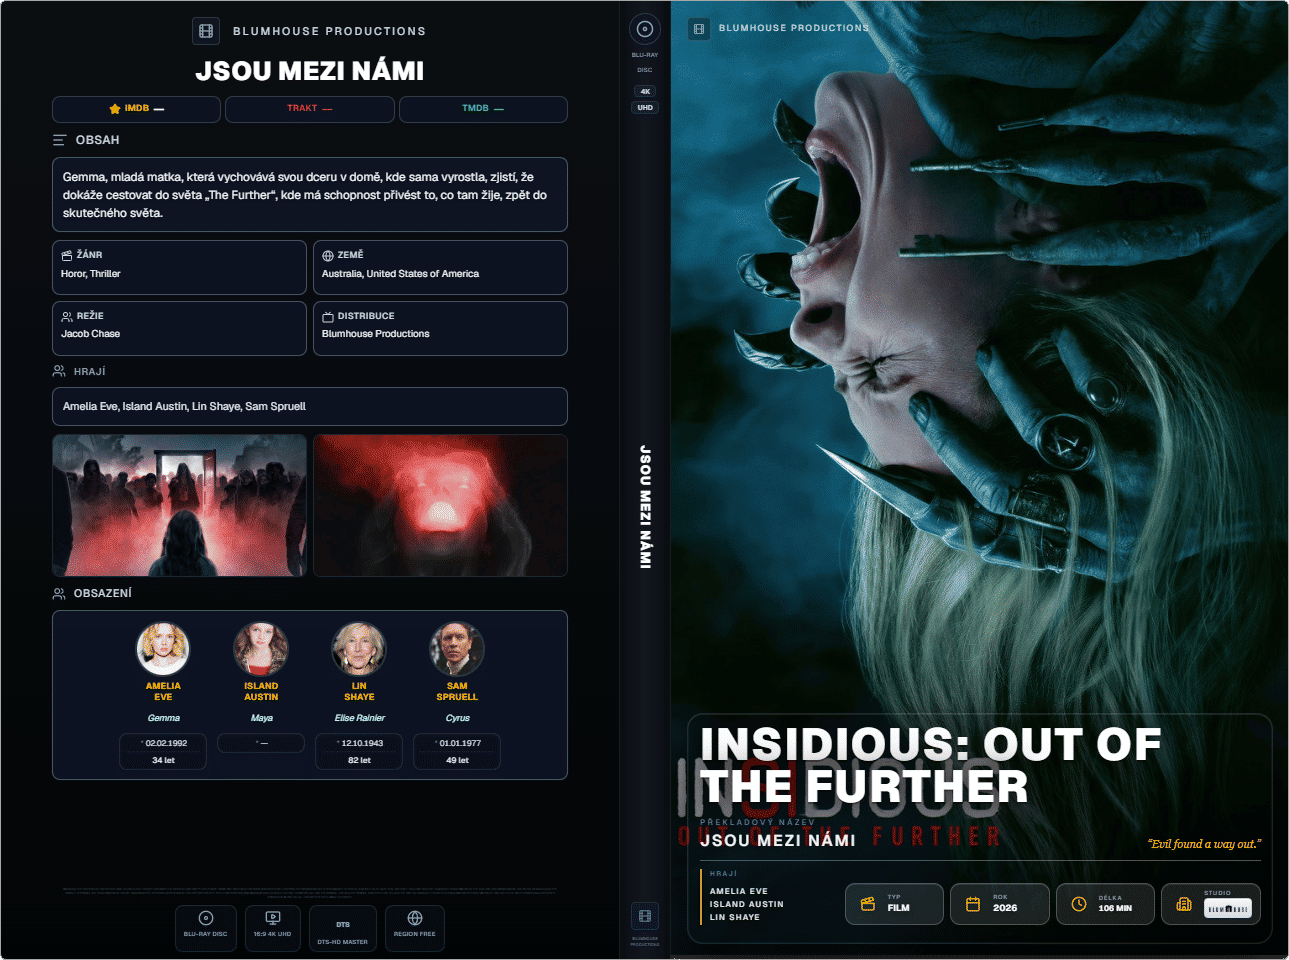Select the 16:9 4K UHD badge
This screenshot has height=960, width=1289.
[x=272, y=929]
